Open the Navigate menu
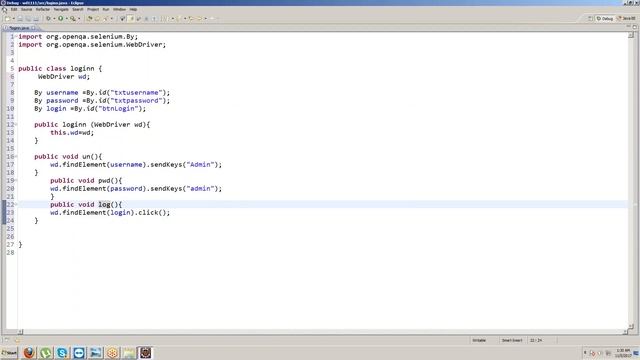The image size is (640, 360). 61,9
